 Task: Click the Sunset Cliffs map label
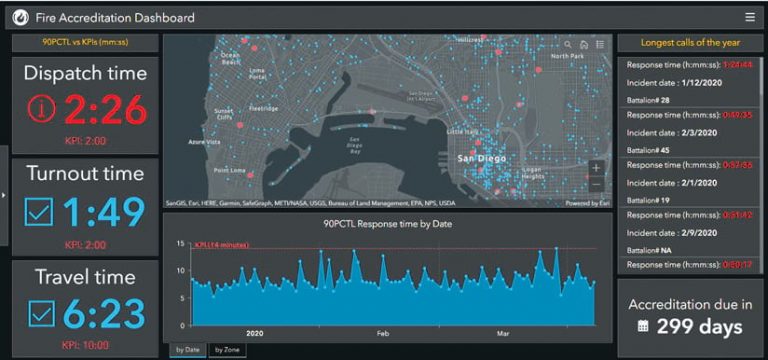click(x=223, y=115)
